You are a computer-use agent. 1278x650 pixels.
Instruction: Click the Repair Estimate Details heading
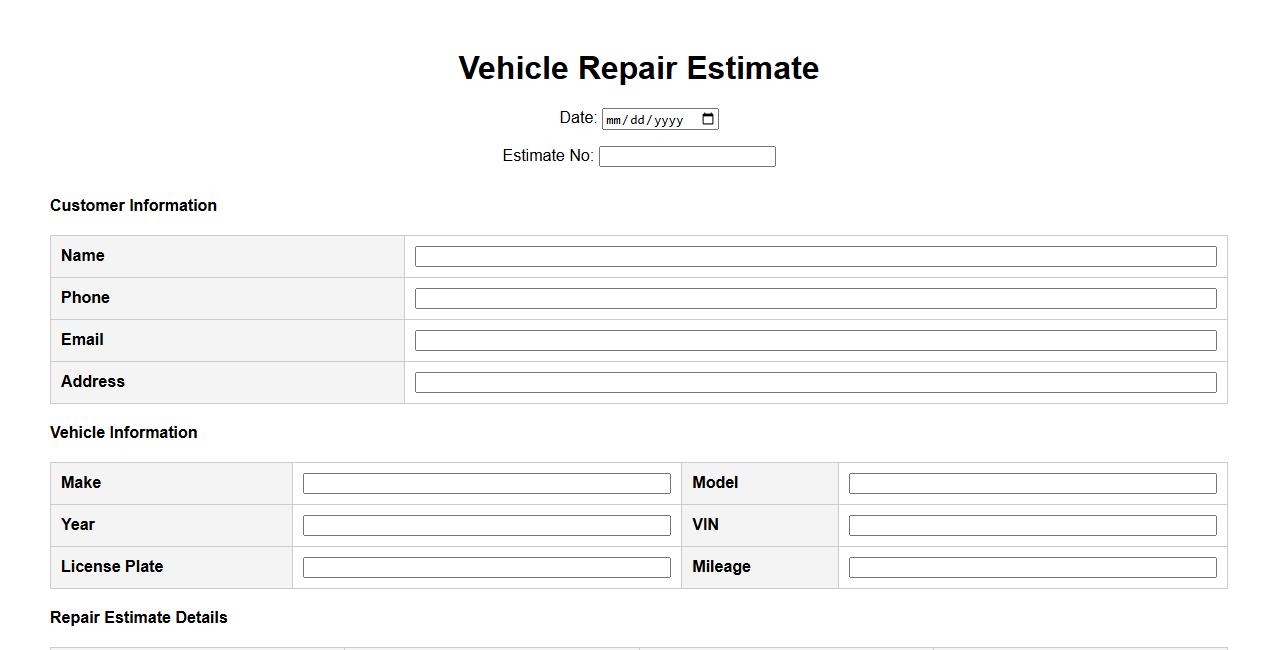139,617
